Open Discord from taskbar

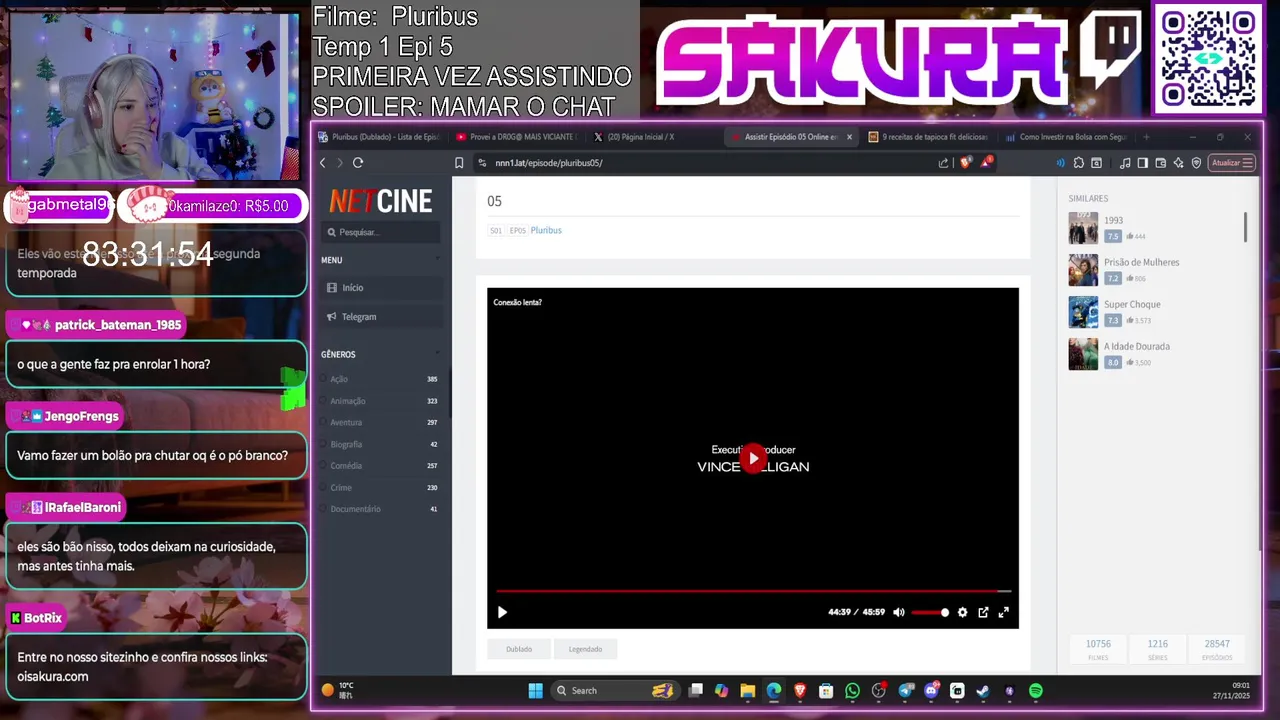pos(931,690)
